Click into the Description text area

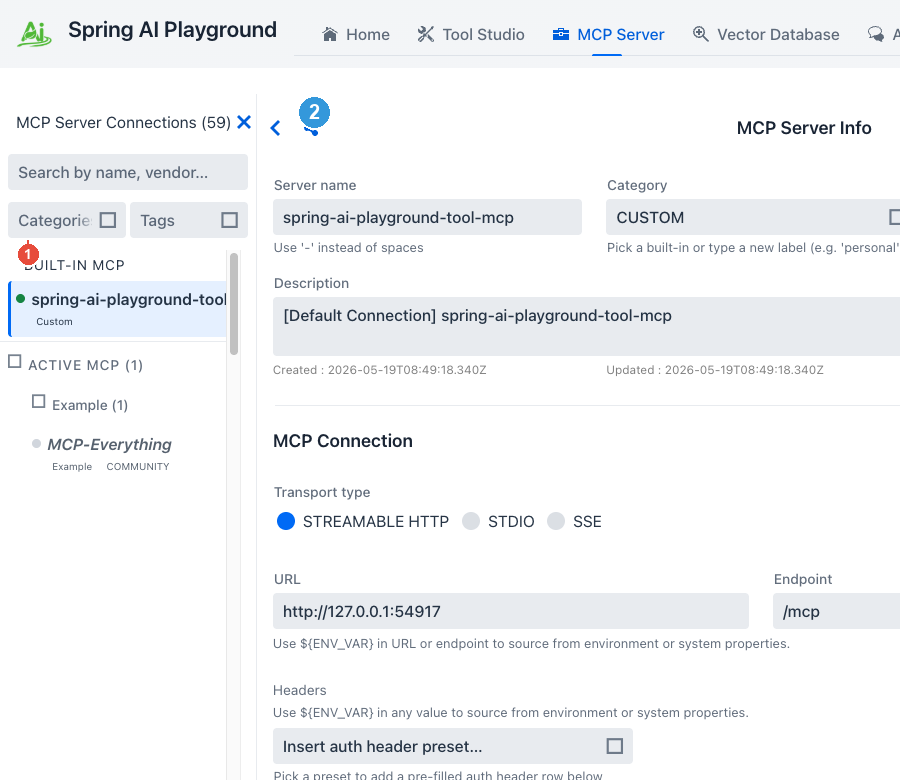(586, 326)
